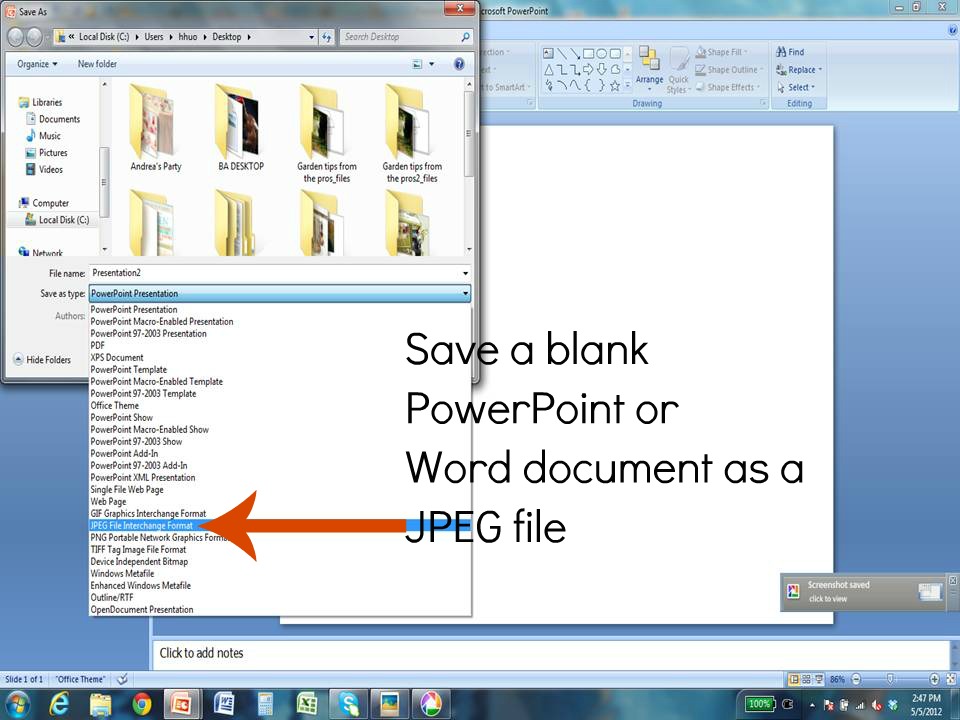Open the Save as type combo box
The height and width of the screenshot is (720, 960).
[x=280, y=293]
